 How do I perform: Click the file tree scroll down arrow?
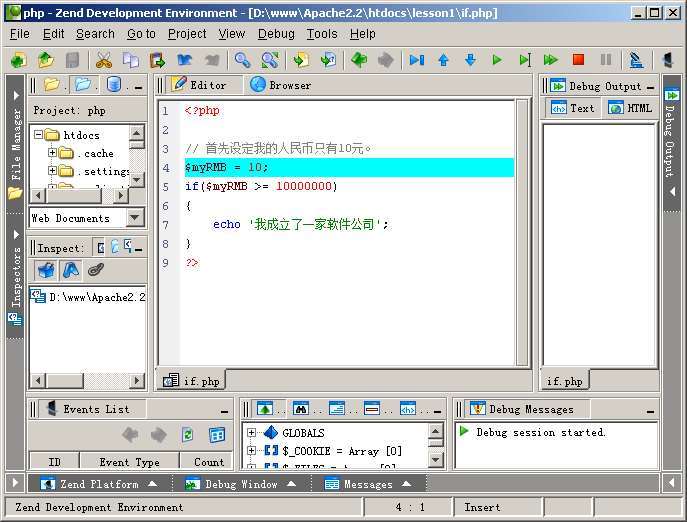pos(137,180)
